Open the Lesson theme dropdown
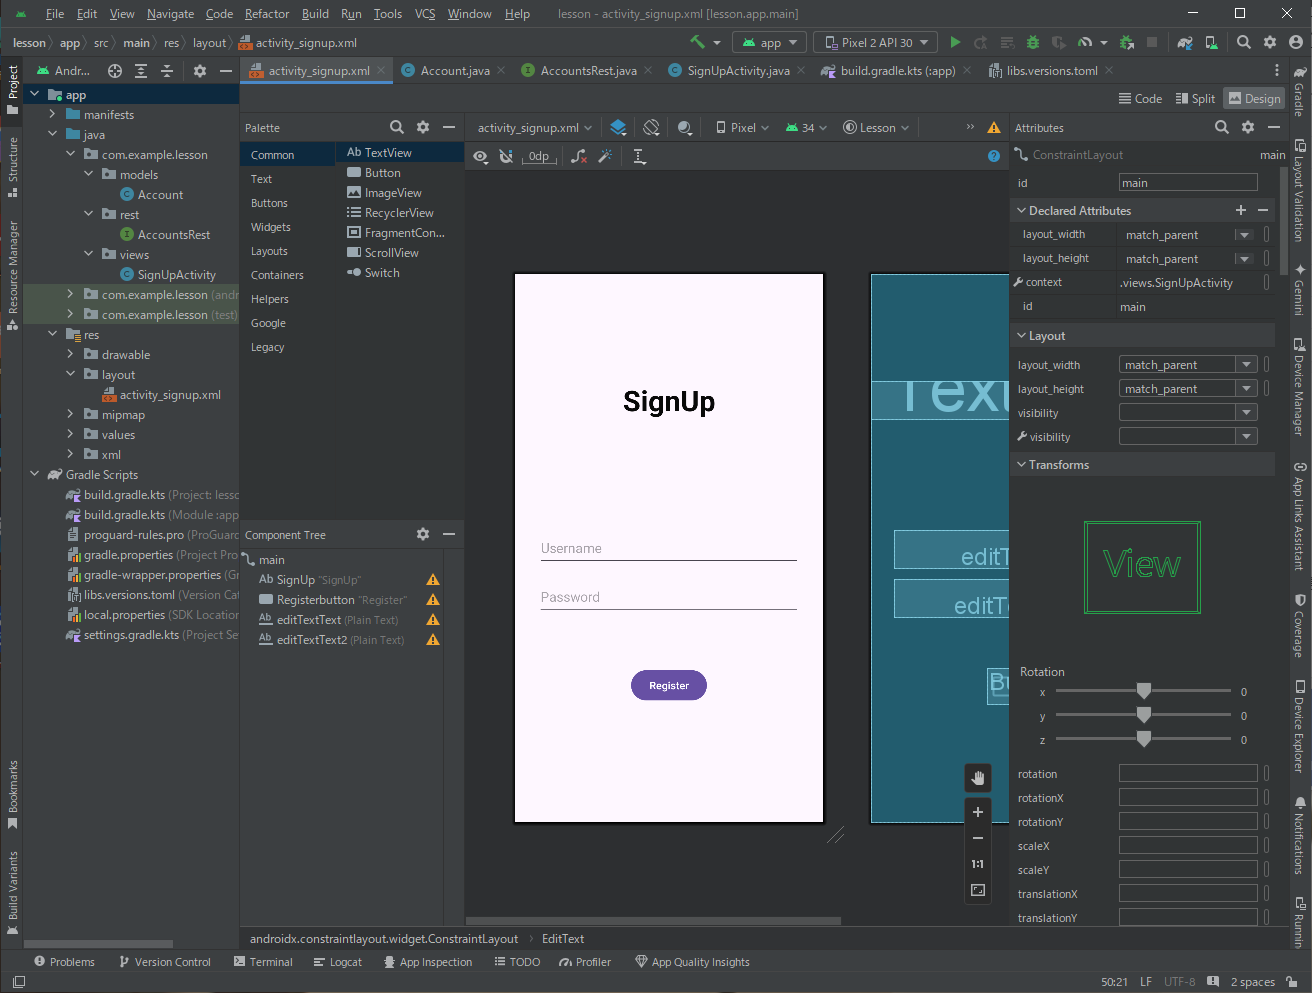1312x993 pixels. [x=876, y=127]
